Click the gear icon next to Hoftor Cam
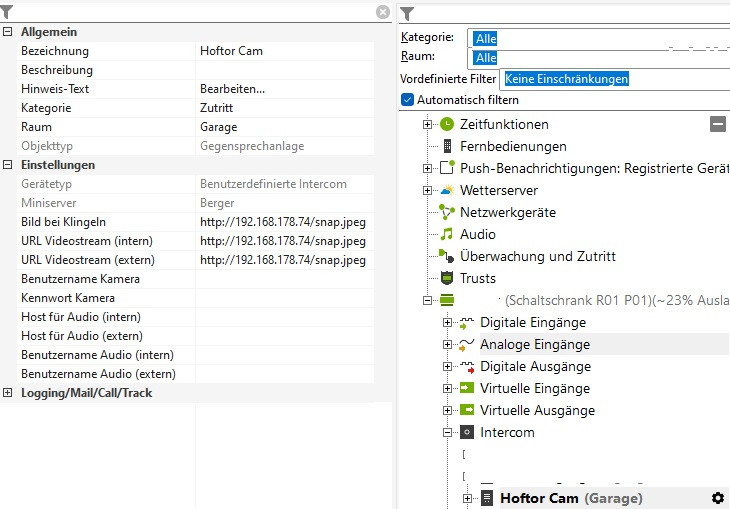The image size is (730, 509). [717, 498]
